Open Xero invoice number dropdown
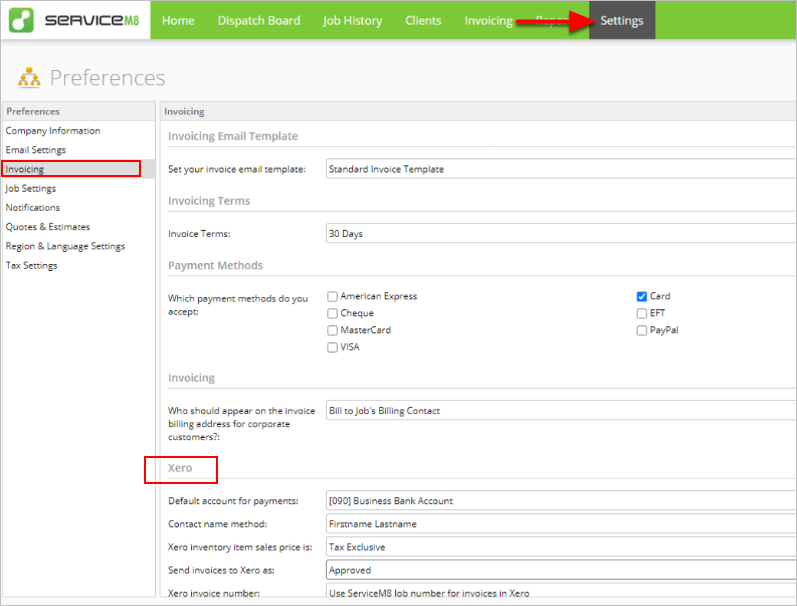The height and width of the screenshot is (606, 797). click(x=561, y=590)
